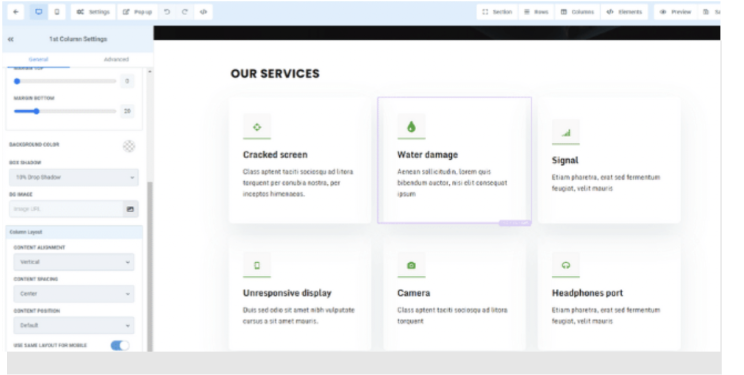Click the back arrow in the top toolbar
The width and height of the screenshot is (744, 375).
point(16,12)
